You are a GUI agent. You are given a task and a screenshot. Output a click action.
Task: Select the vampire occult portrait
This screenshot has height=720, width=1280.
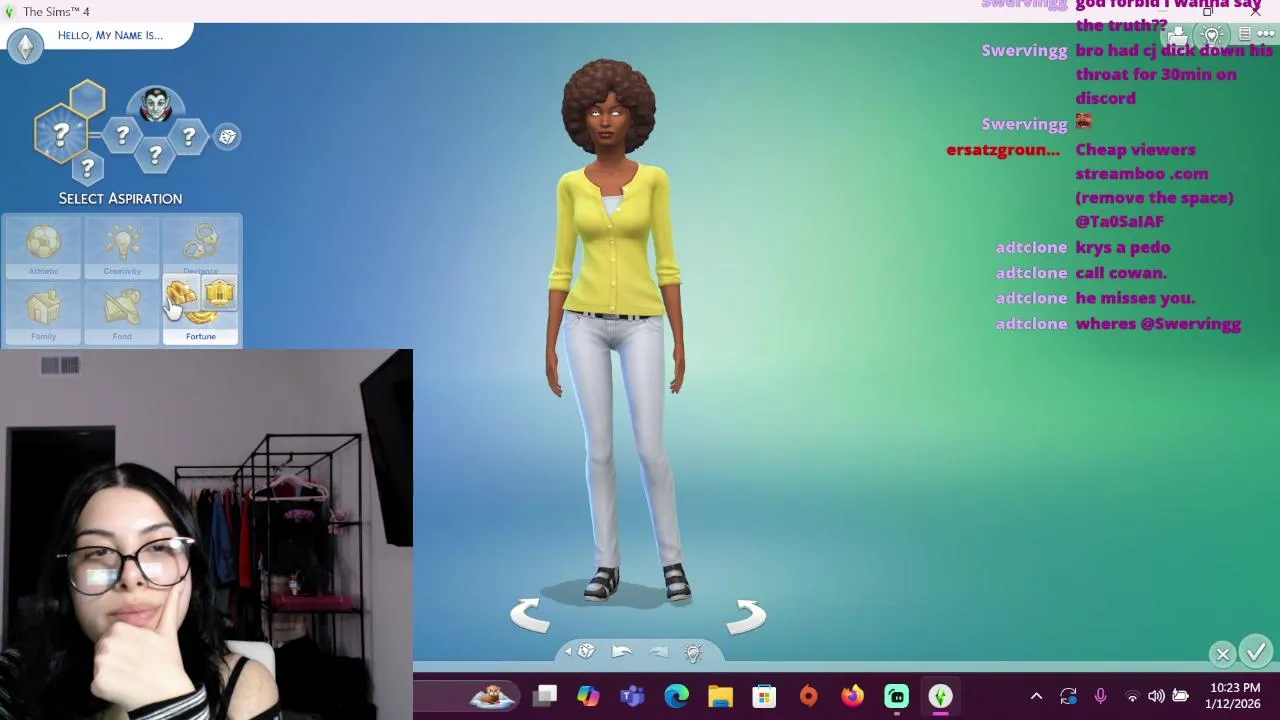[155, 104]
